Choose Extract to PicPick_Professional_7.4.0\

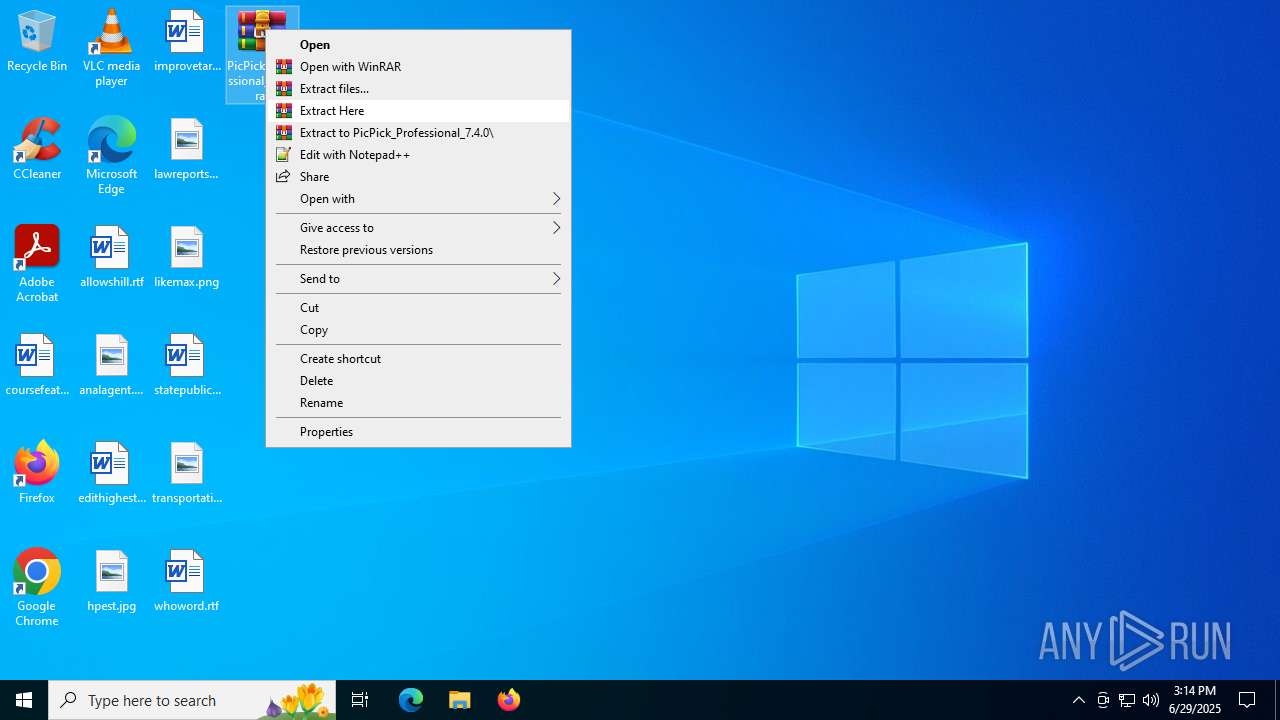[x=418, y=133]
